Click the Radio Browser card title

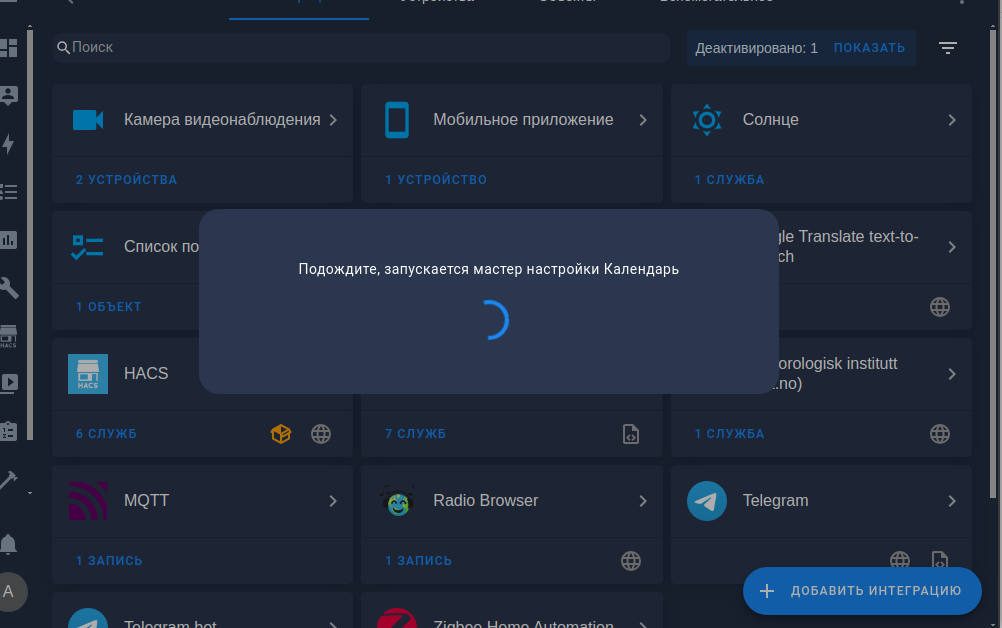click(x=486, y=500)
